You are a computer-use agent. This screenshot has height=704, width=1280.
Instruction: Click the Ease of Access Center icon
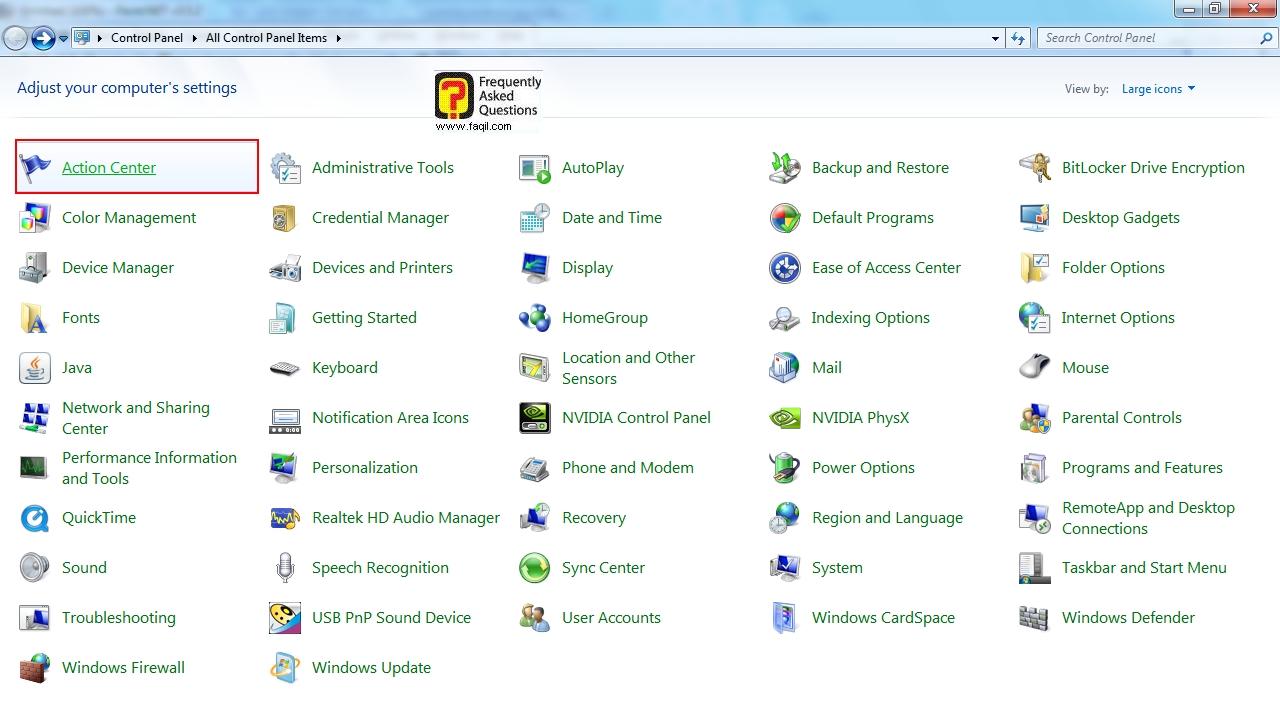pyautogui.click(x=785, y=268)
